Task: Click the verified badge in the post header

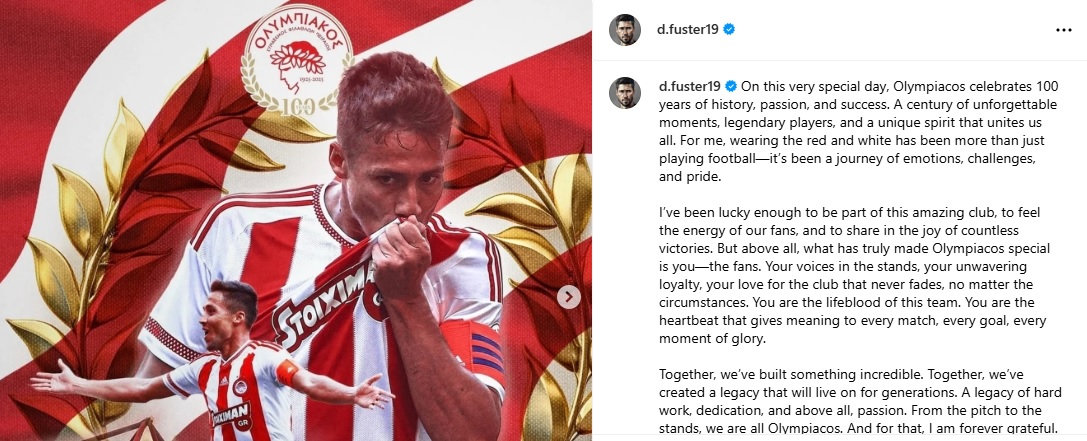Action: (x=729, y=29)
